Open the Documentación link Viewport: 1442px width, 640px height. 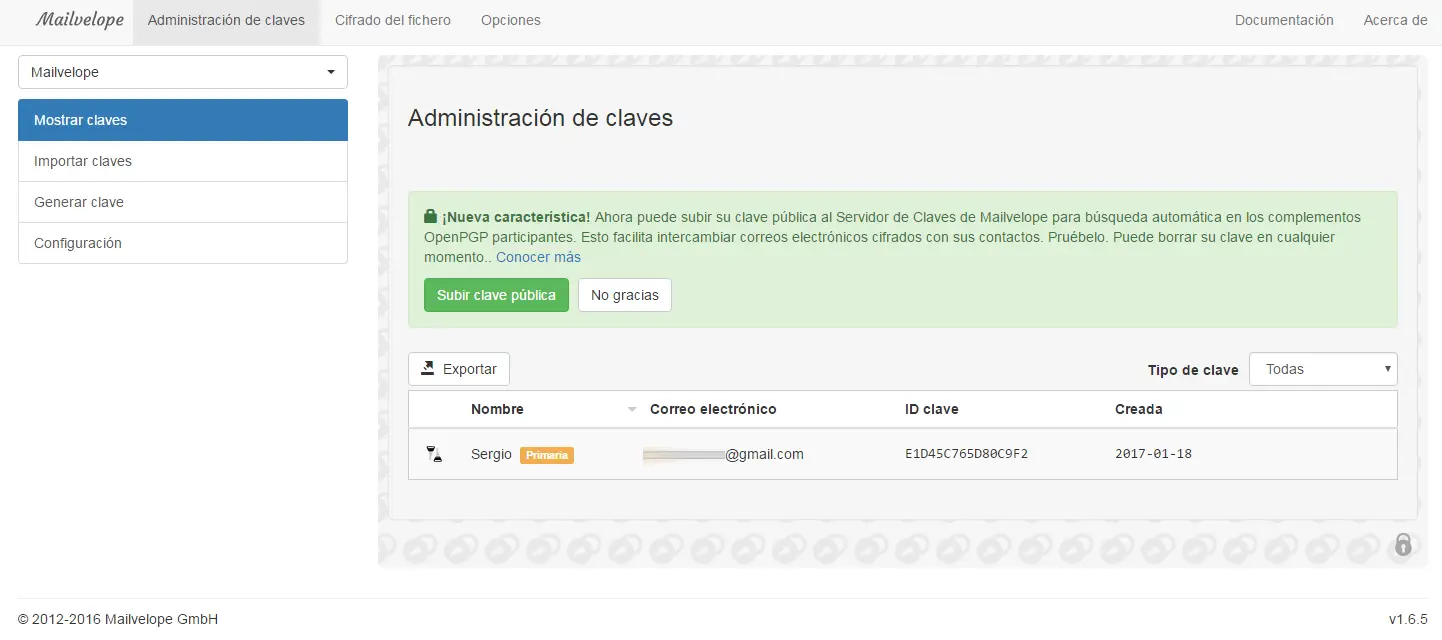[1284, 20]
